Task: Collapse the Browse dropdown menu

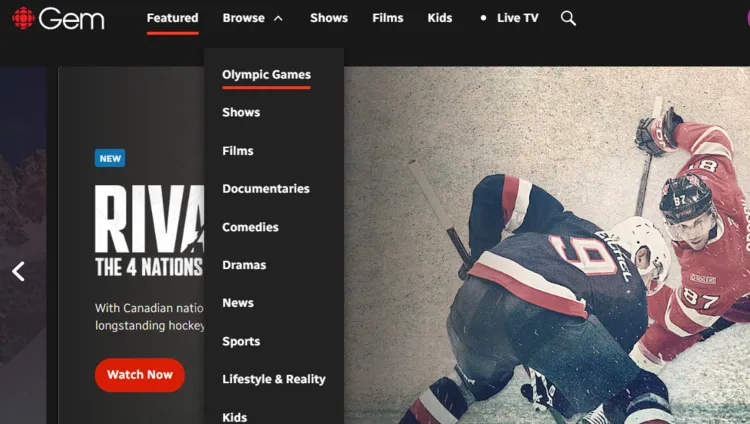Action: tap(253, 18)
